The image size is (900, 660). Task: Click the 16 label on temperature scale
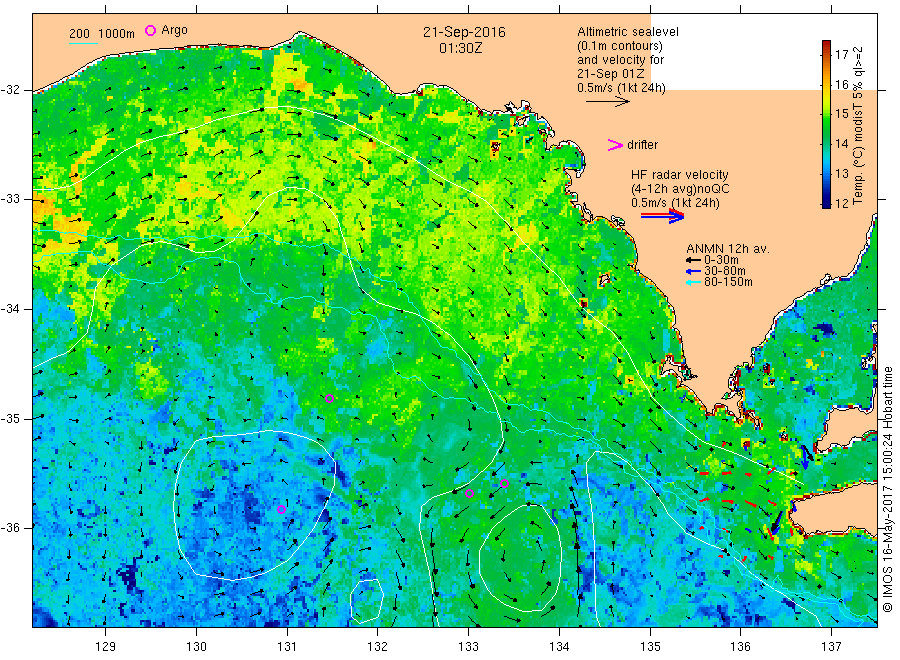841,84
